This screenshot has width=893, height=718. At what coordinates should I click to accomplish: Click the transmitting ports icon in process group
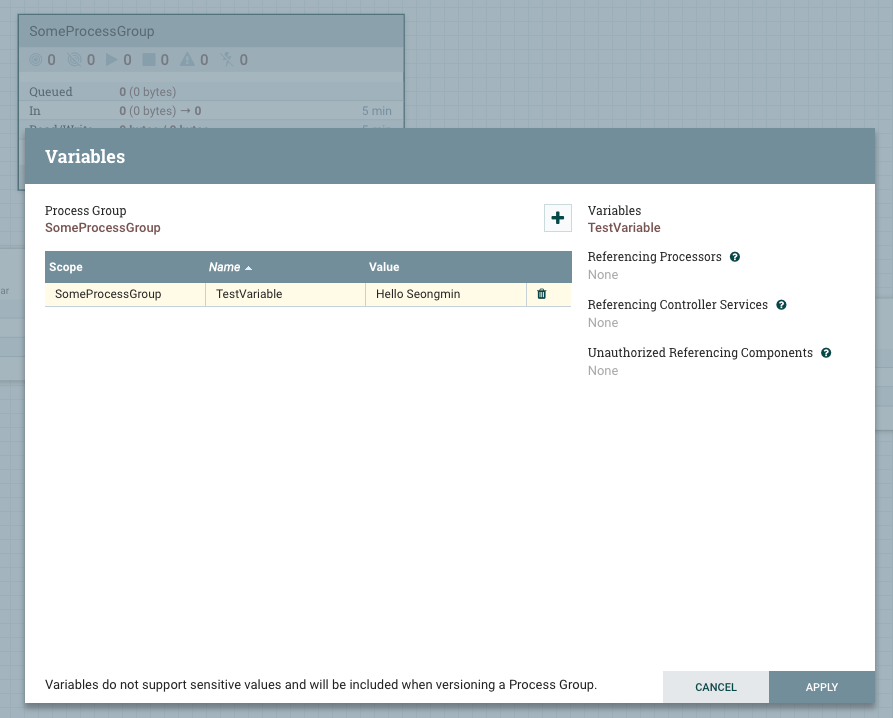pyautogui.click(x=35, y=60)
